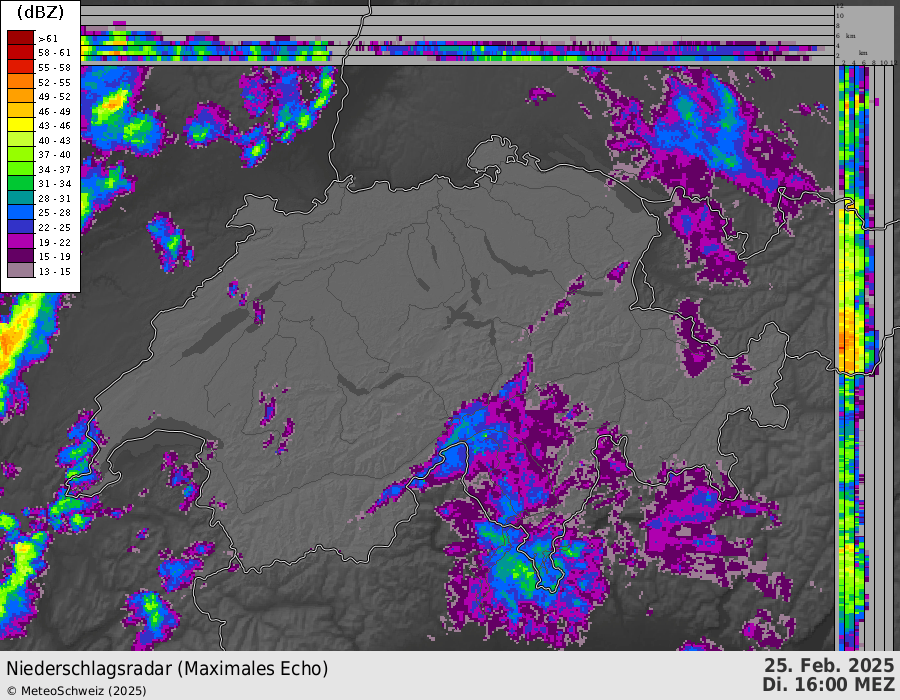Click the 31 - 34 dBZ green swatch
Viewport: 900px width, 700px height.
coord(20,184)
